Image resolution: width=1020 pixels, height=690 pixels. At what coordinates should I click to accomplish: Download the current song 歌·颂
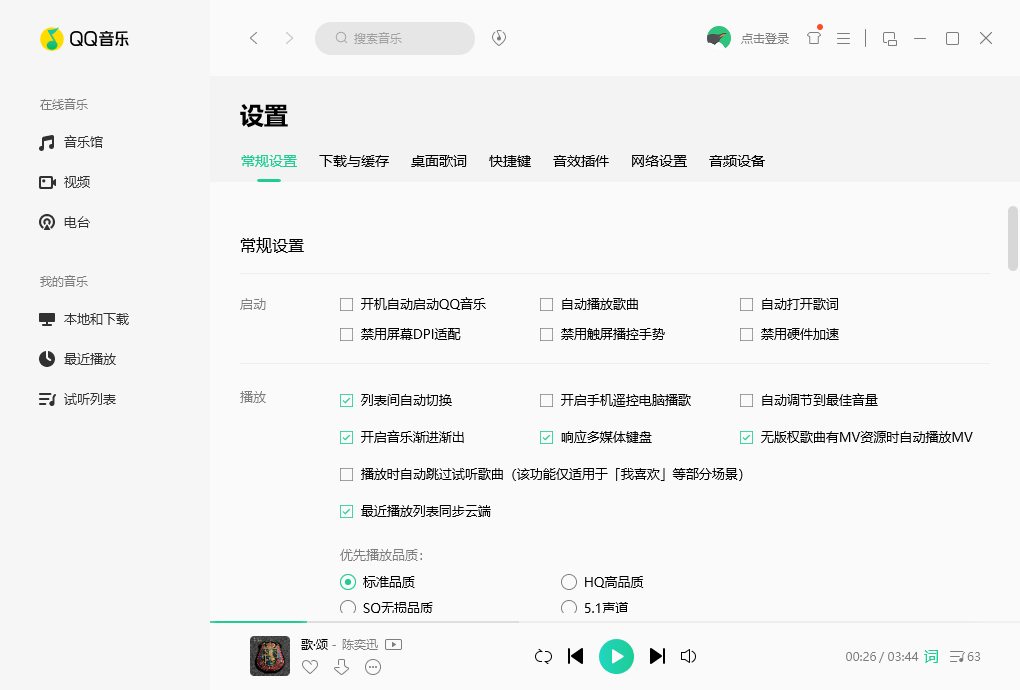(x=341, y=667)
